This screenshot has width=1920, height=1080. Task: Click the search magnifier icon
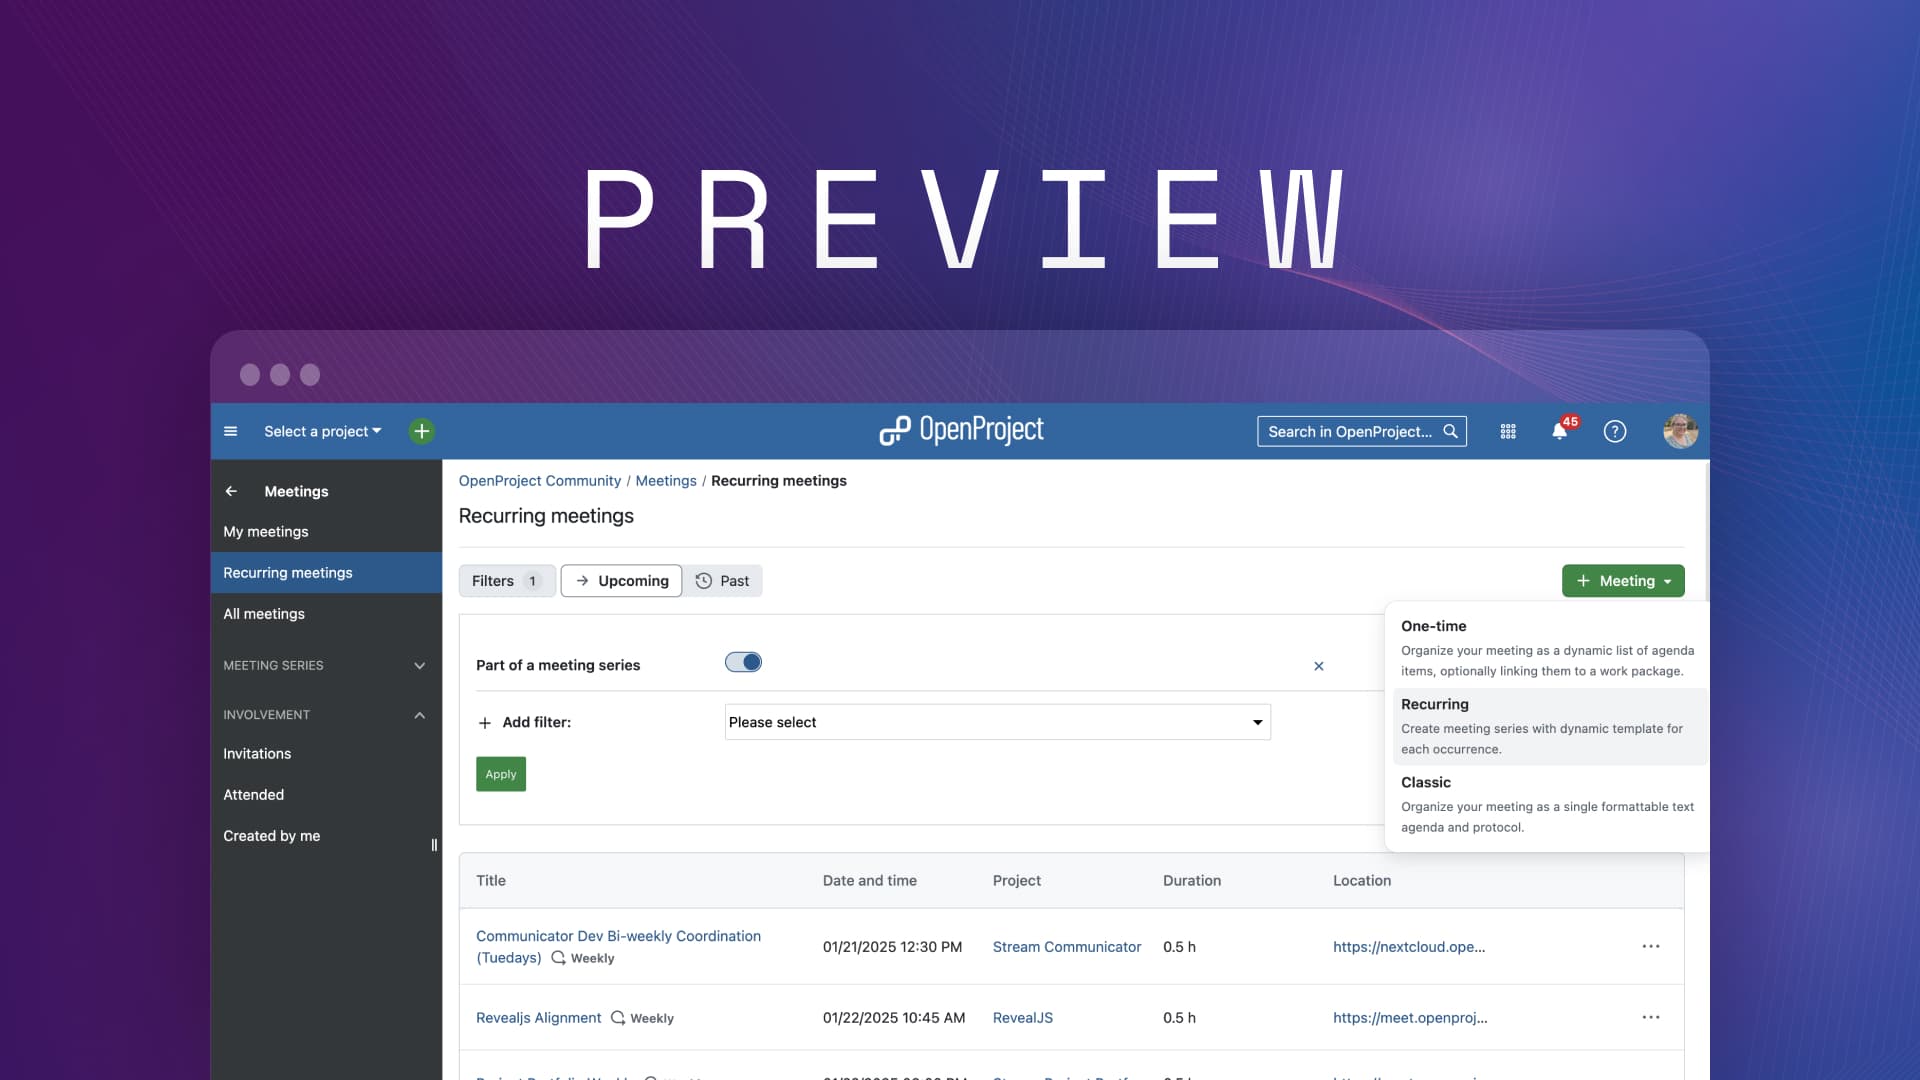[x=1451, y=431]
